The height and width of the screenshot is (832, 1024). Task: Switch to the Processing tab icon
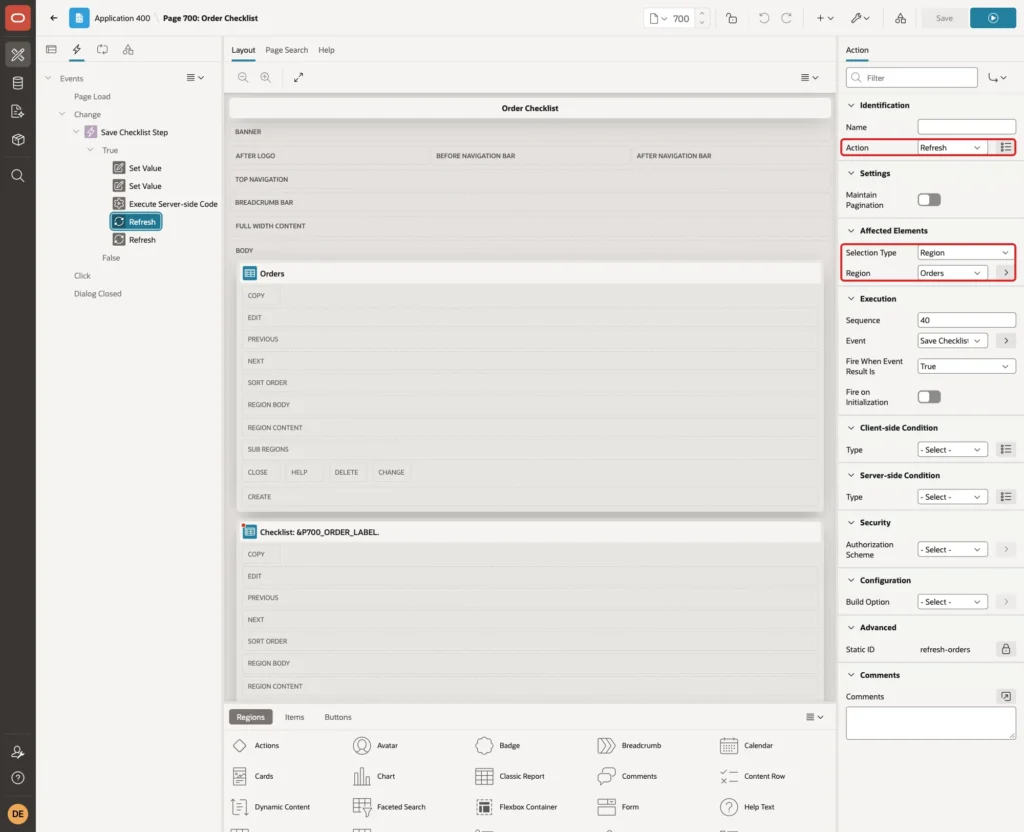[x=102, y=50]
